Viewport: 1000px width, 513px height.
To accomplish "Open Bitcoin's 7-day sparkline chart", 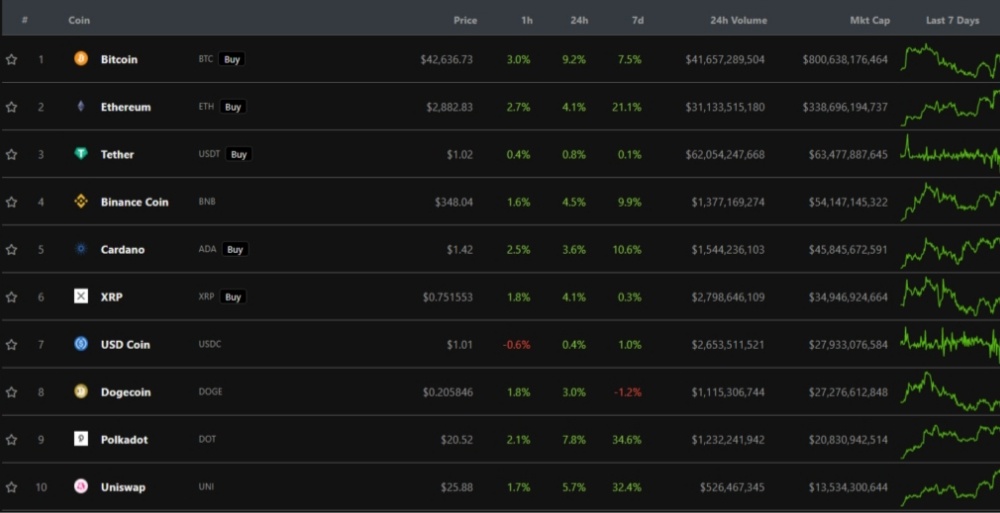I will pyautogui.click(x=950, y=61).
